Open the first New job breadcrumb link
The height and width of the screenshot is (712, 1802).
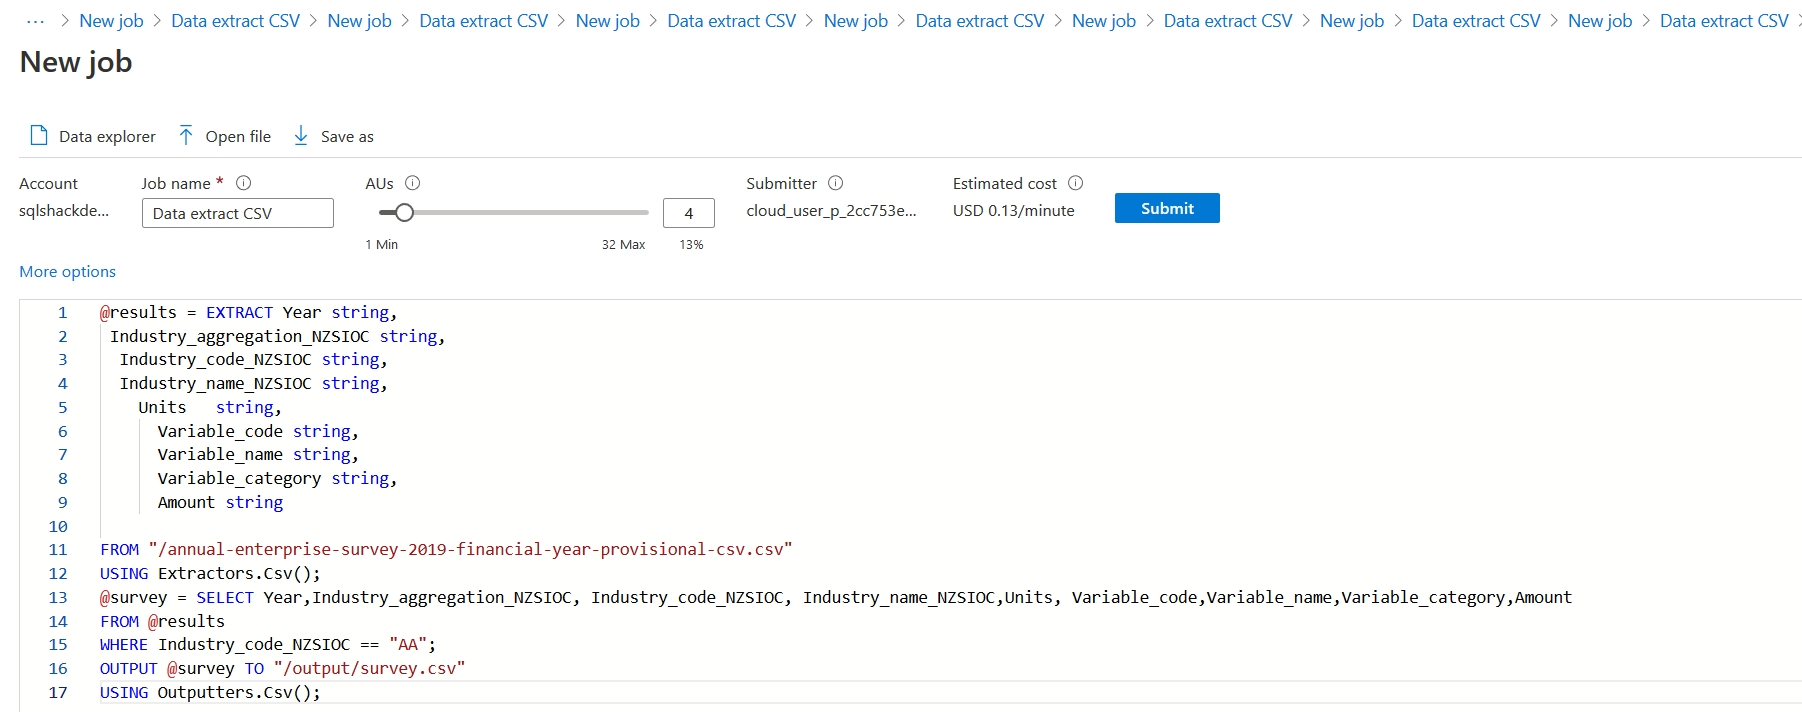pos(111,21)
